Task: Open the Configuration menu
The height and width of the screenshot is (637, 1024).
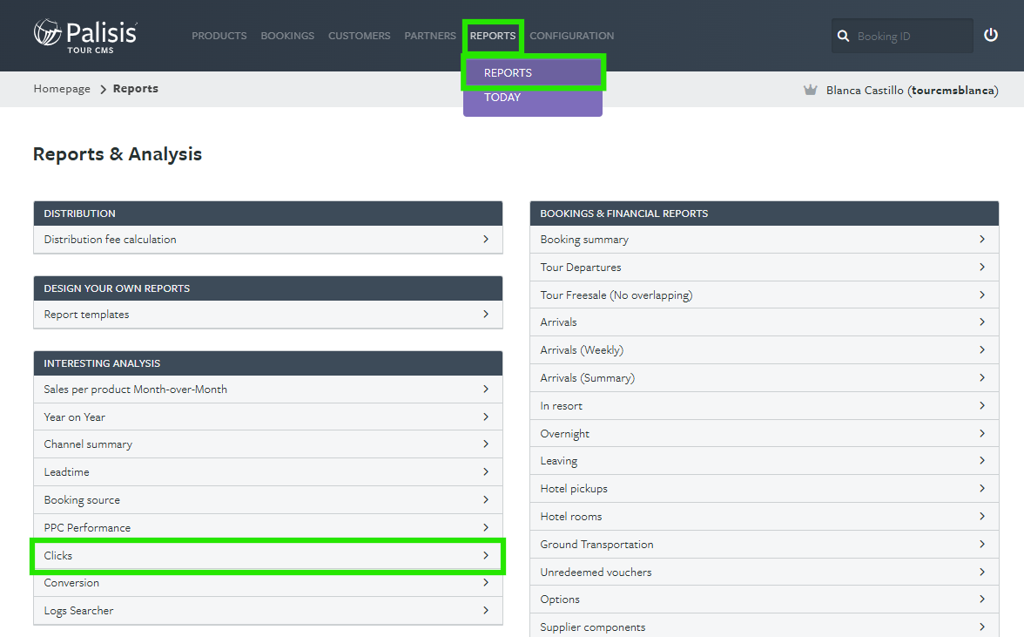Action: (x=571, y=36)
